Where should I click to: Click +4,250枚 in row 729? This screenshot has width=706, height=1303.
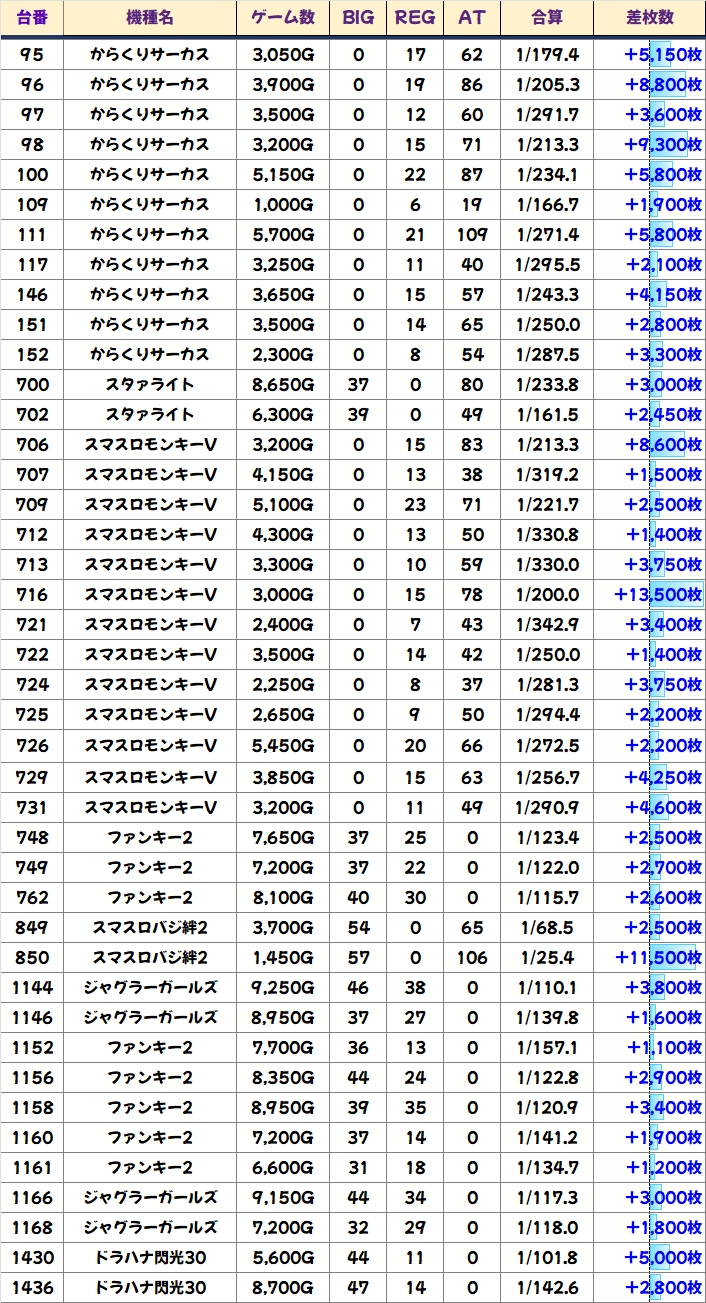point(663,777)
